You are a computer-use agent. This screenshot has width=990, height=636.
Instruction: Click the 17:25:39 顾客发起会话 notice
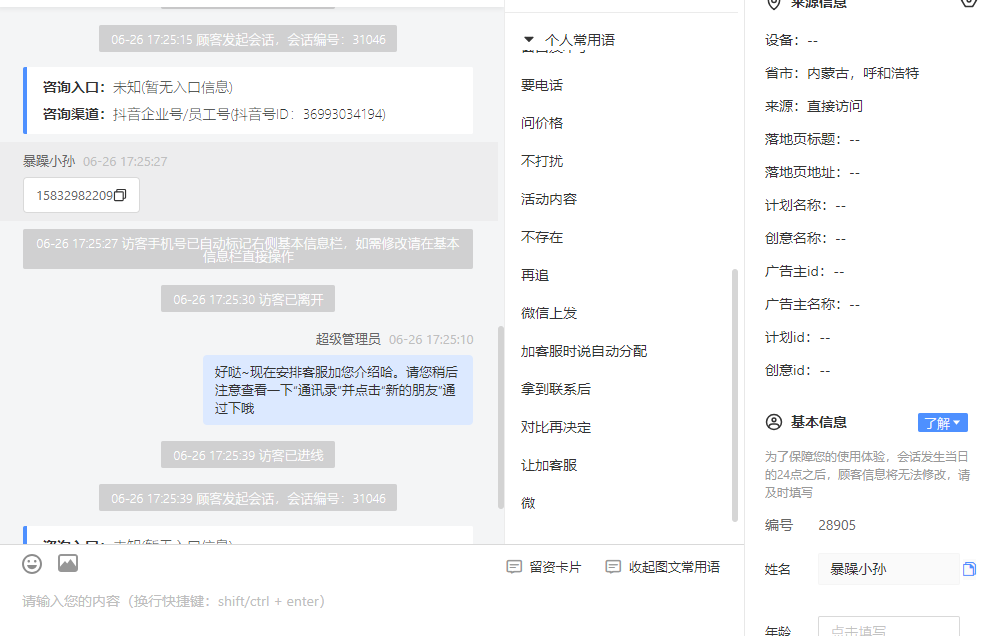[248, 498]
